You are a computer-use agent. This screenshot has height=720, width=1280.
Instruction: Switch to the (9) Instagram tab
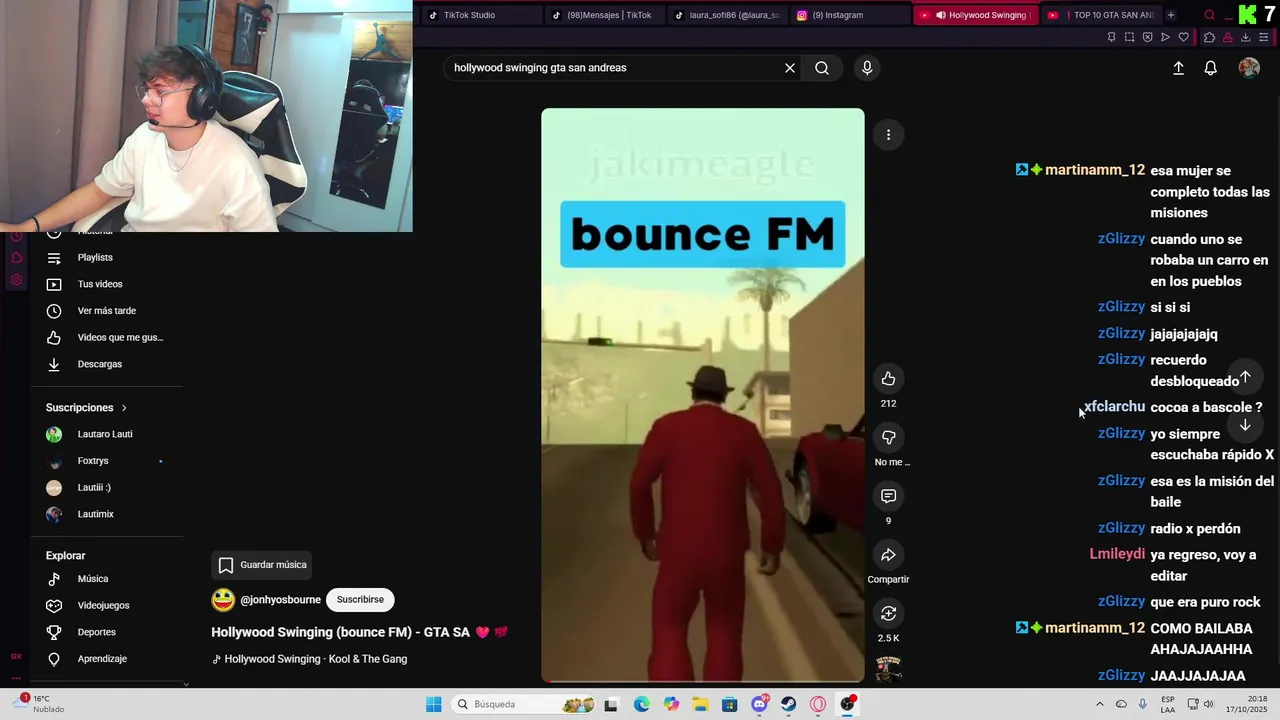(x=851, y=15)
